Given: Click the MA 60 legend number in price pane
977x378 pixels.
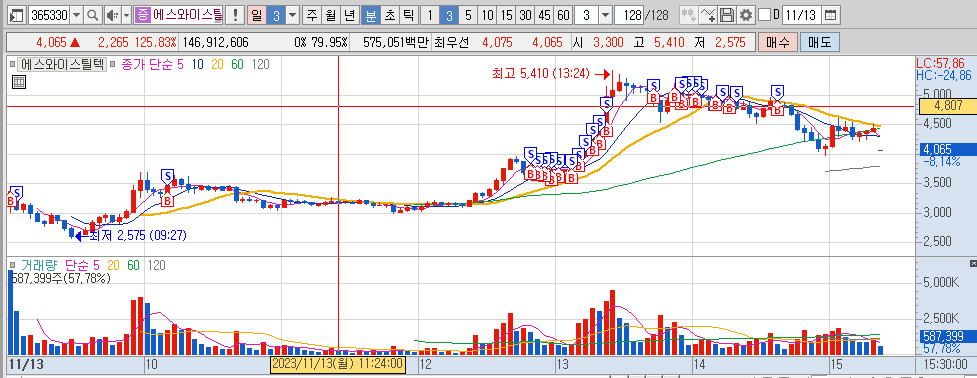Looking at the screenshot, I should (x=237, y=64).
